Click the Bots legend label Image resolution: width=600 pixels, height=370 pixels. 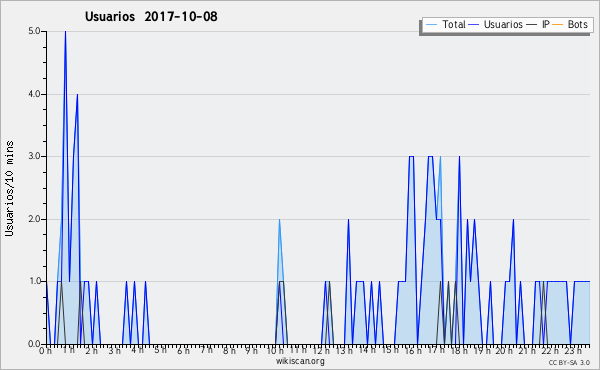pyautogui.click(x=577, y=24)
